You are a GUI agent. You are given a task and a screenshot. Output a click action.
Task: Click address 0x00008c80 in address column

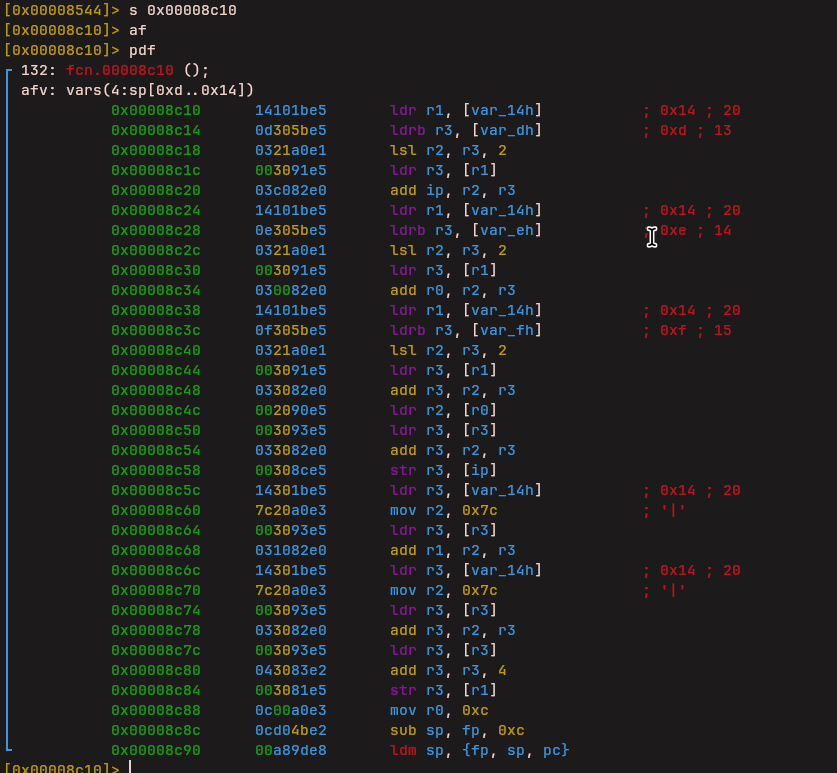click(x=155, y=670)
